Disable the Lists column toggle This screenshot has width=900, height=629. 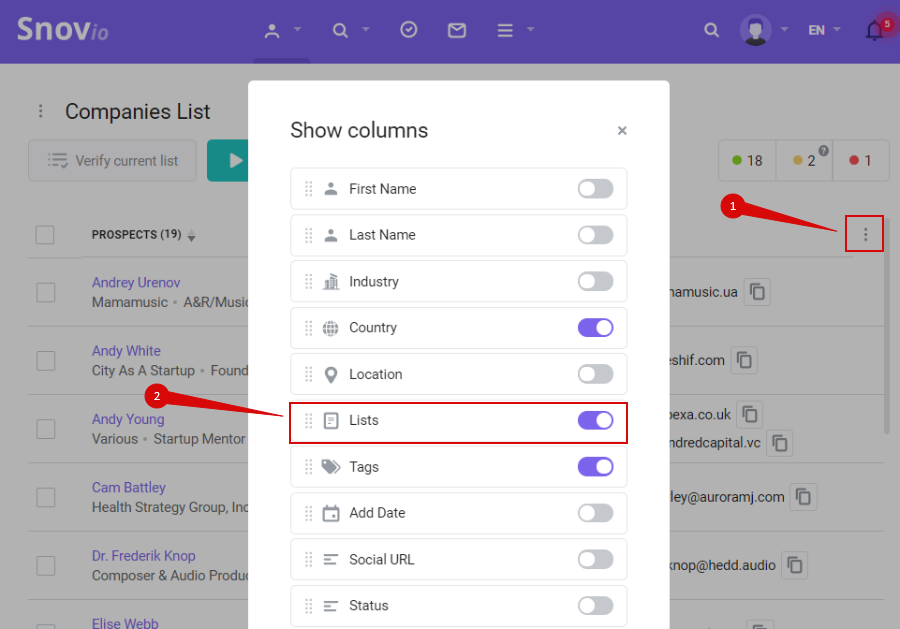[595, 421]
